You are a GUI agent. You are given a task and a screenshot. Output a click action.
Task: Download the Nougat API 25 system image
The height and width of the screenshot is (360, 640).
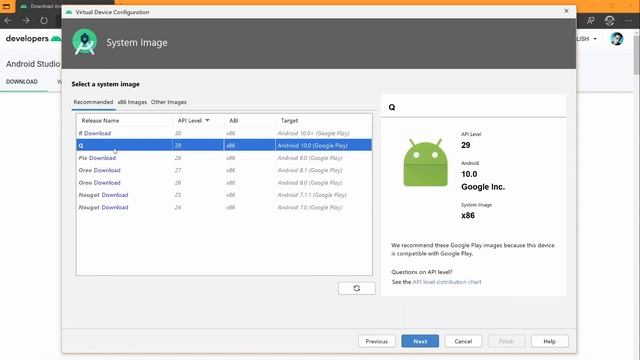click(115, 195)
